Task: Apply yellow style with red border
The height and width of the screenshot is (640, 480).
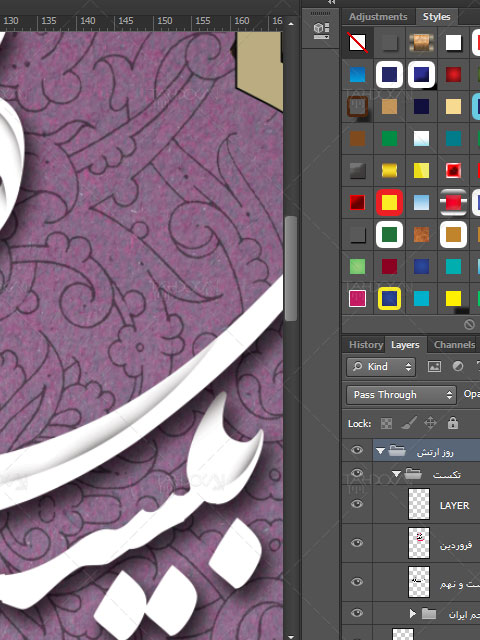Action: pos(389,202)
